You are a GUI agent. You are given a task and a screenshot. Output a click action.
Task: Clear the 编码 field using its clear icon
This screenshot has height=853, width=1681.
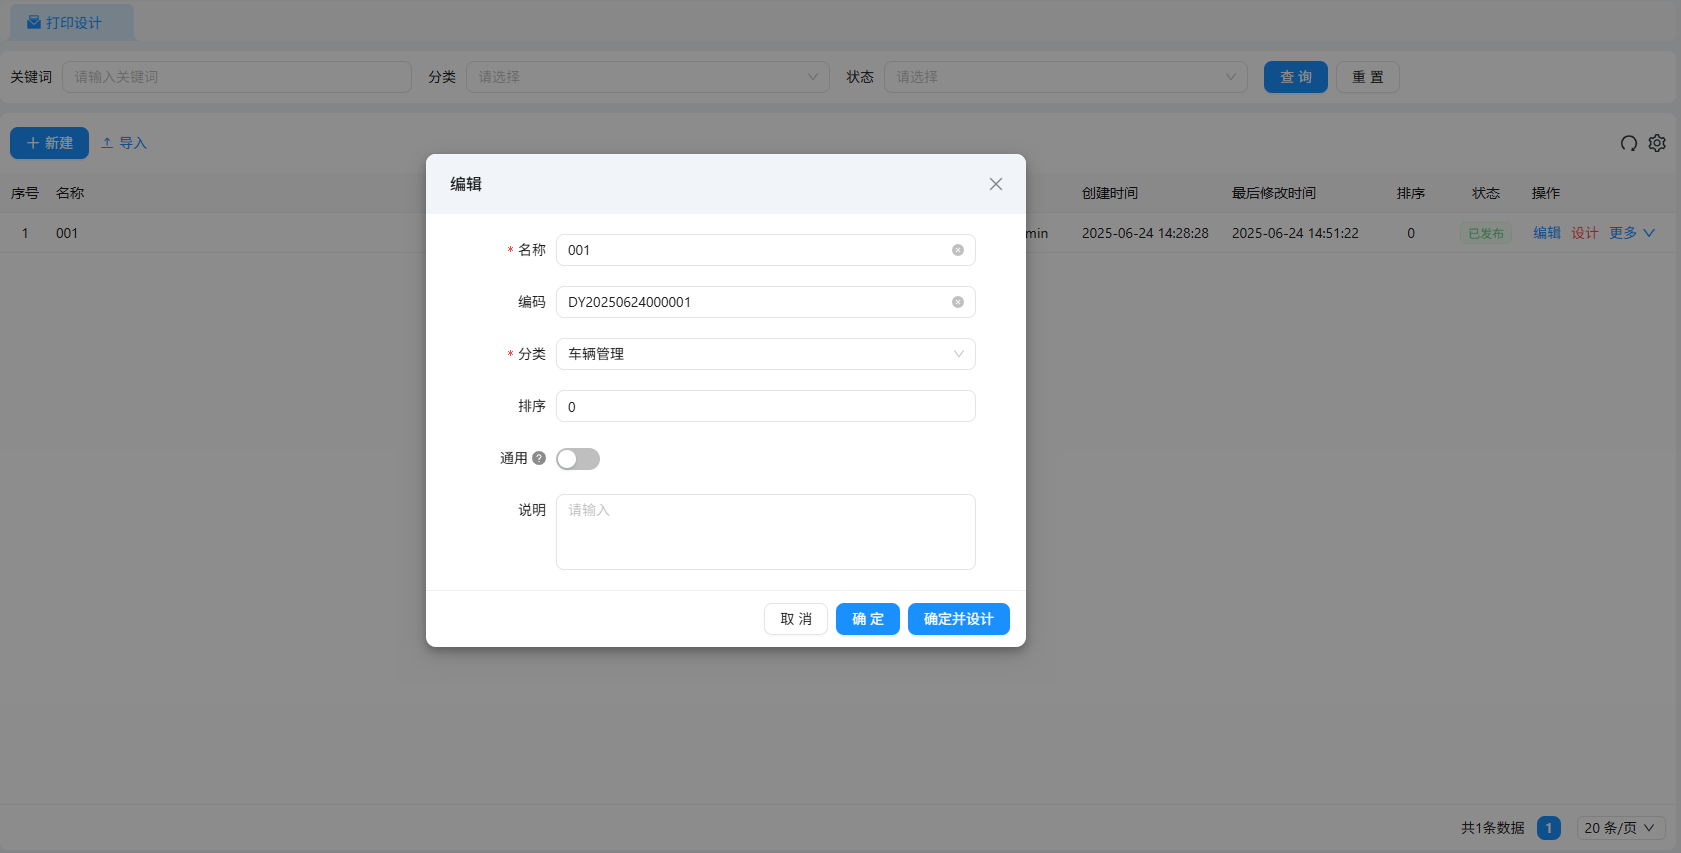[957, 302]
